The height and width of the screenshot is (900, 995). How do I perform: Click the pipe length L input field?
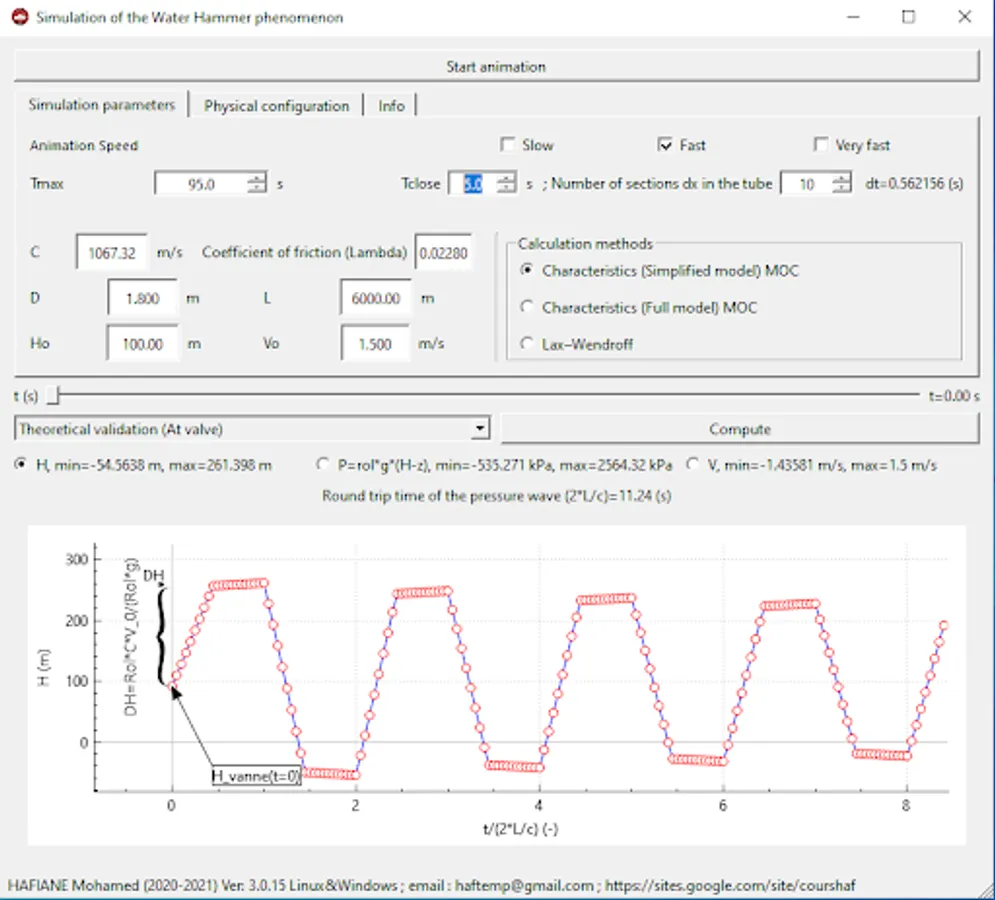point(376,298)
